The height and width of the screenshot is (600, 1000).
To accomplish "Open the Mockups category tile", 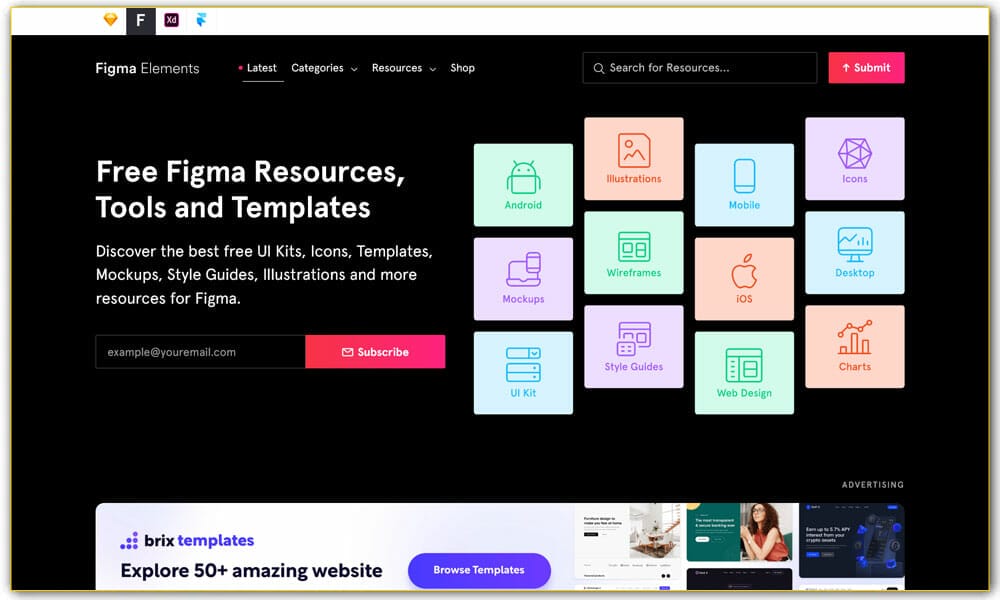I will 523,279.
